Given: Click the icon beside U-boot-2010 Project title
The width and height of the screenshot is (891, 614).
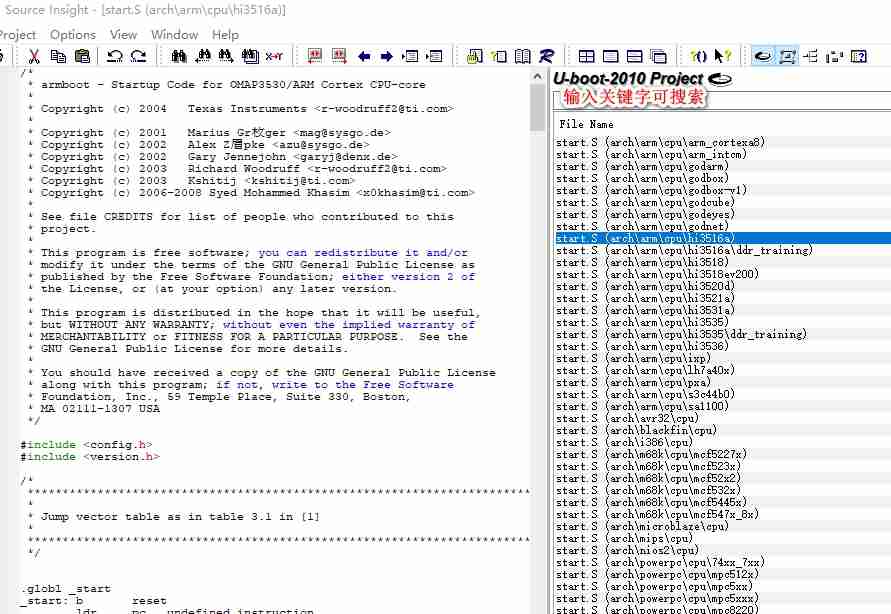Looking at the screenshot, I should [720, 79].
